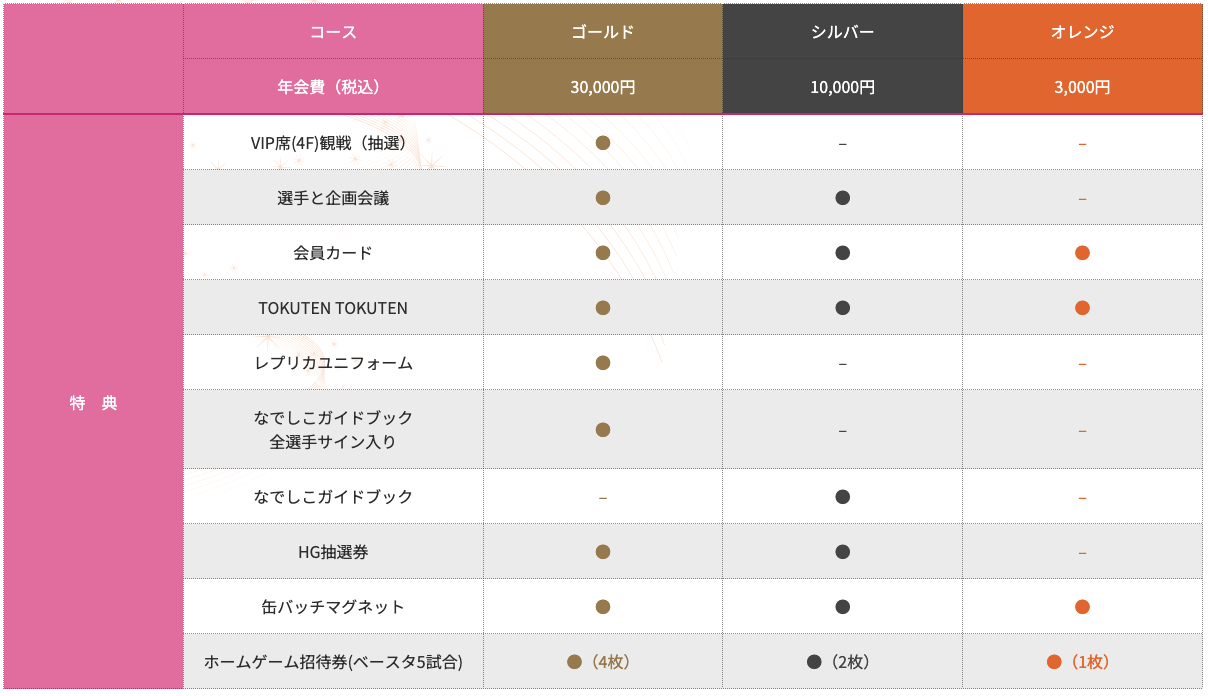
Task: Select the ゴールド course header
Action: pyautogui.click(x=603, y=32)
